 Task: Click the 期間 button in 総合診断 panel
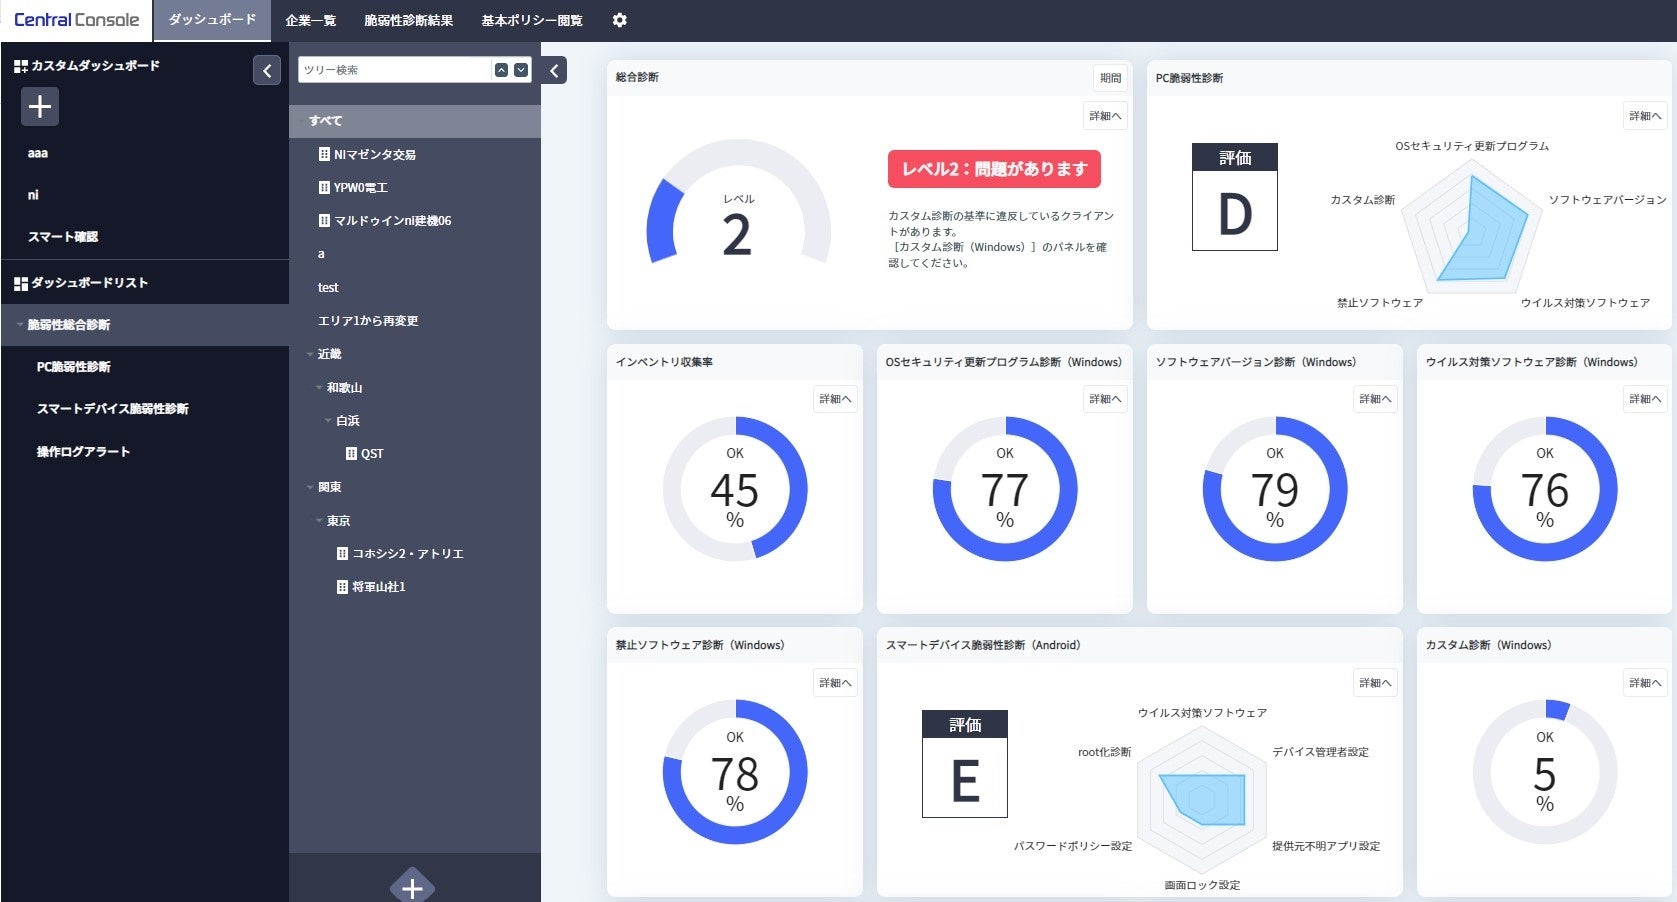[1110, 77]
